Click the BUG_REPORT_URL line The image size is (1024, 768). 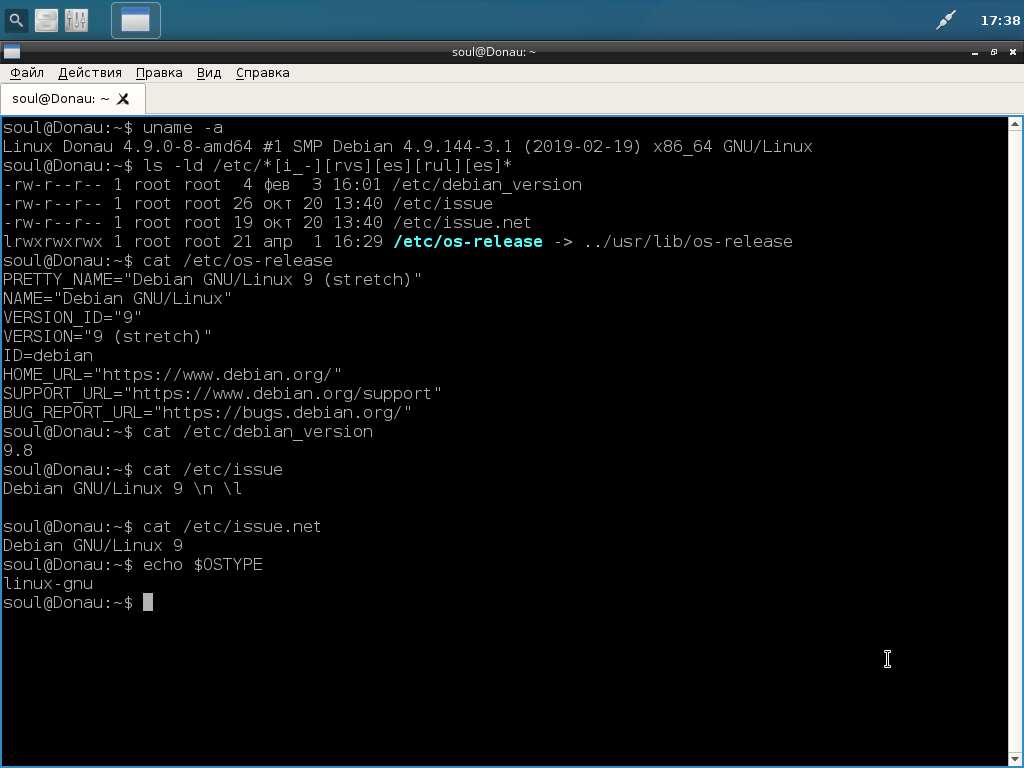[x=207, y=413]
